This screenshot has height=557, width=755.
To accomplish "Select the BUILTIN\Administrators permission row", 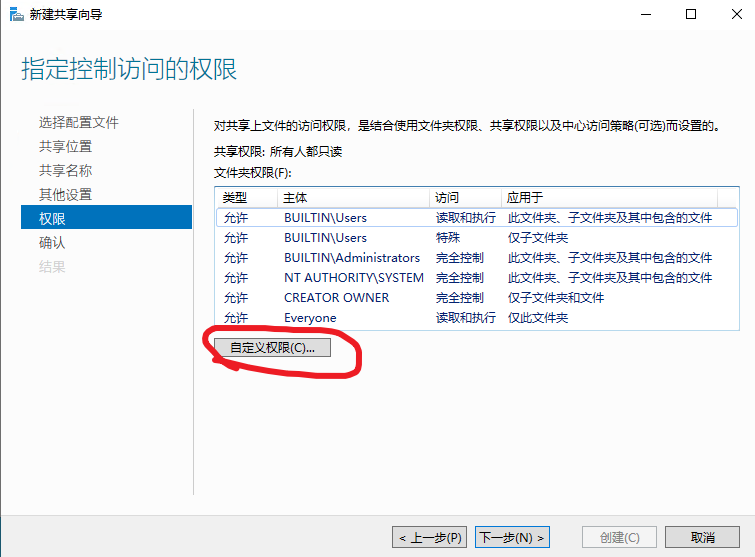I will click(475, 258).
